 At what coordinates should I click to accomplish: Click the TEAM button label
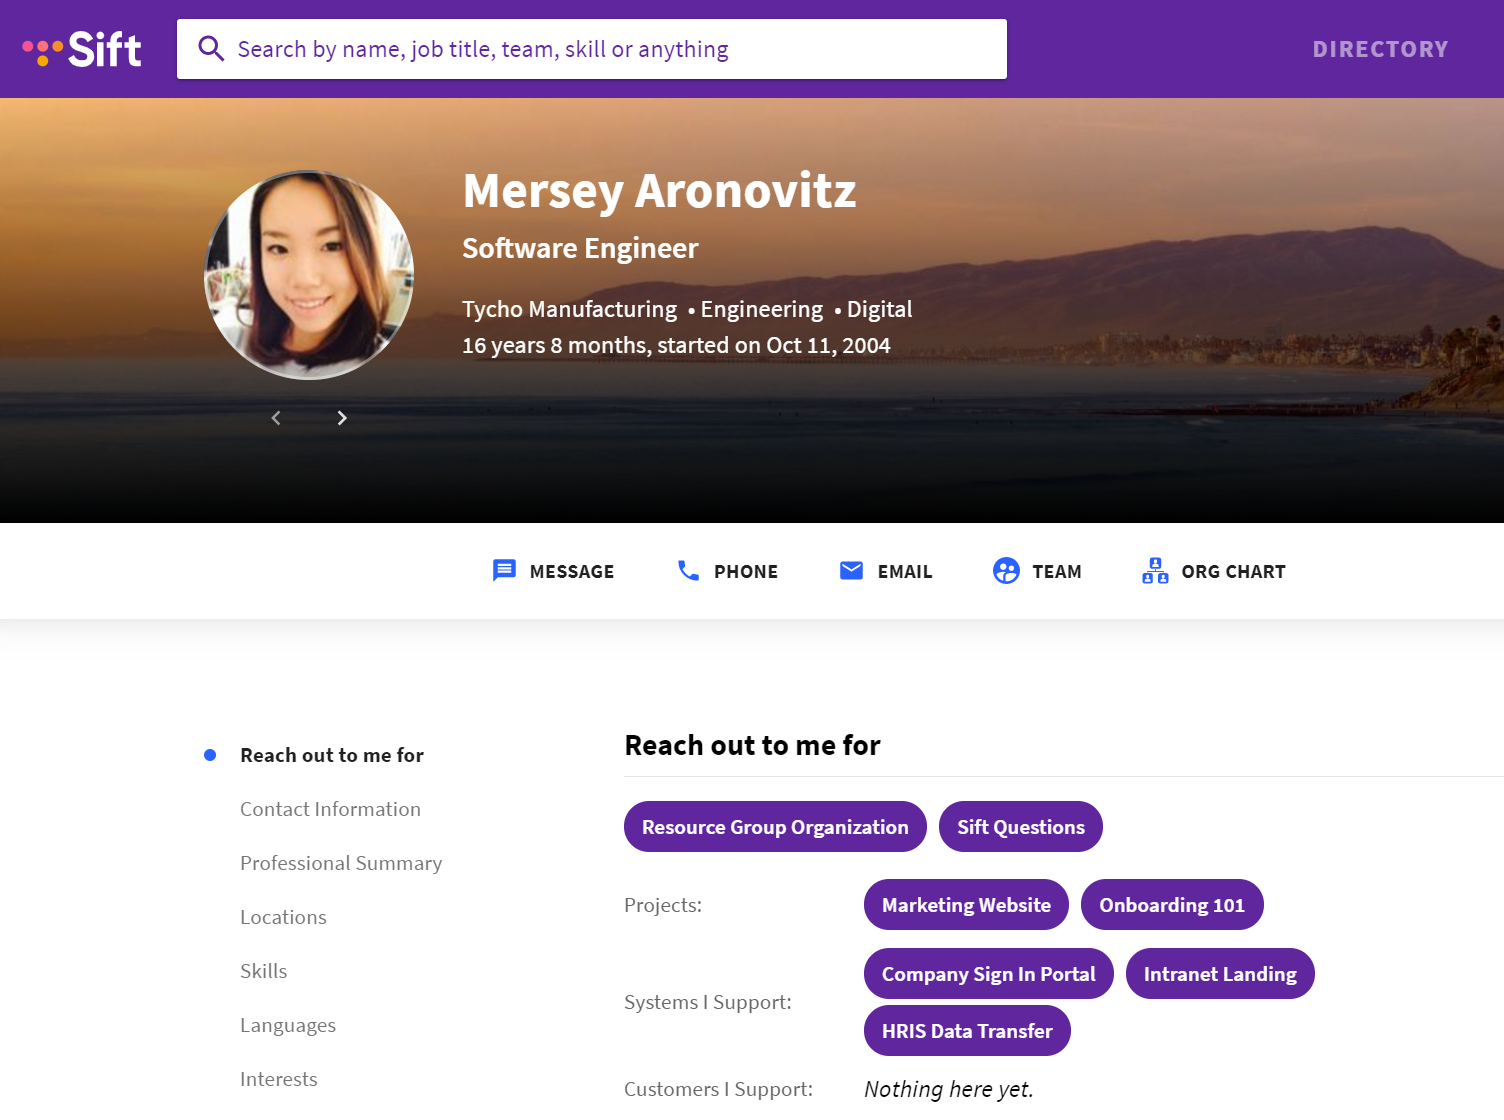pyautogui.click(x=1057, y=572)
